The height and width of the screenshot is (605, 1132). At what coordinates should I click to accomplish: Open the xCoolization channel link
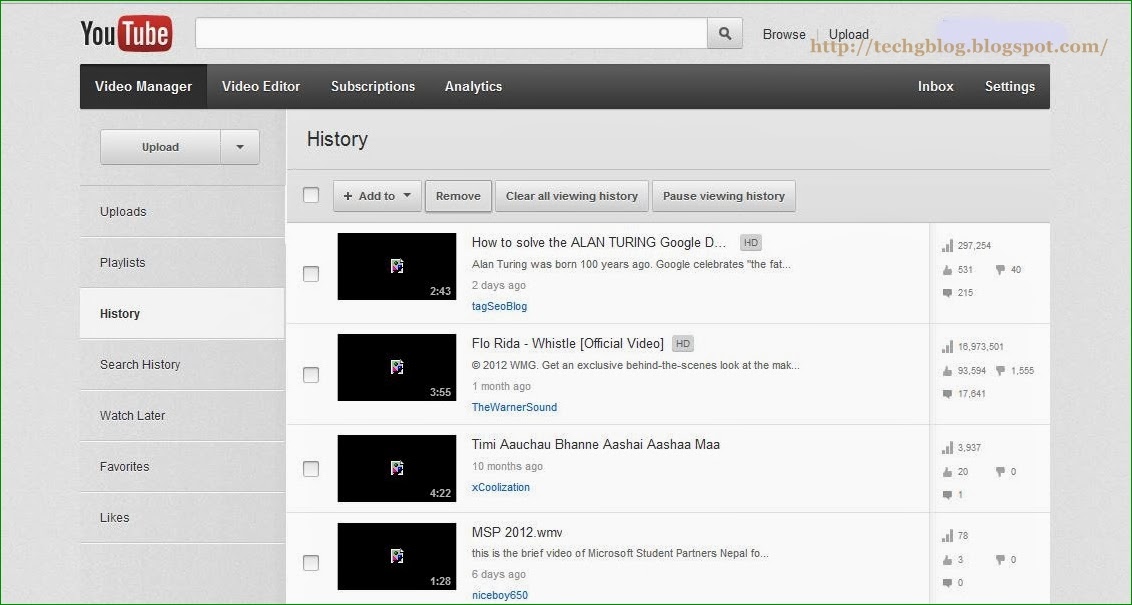point(501,487)
